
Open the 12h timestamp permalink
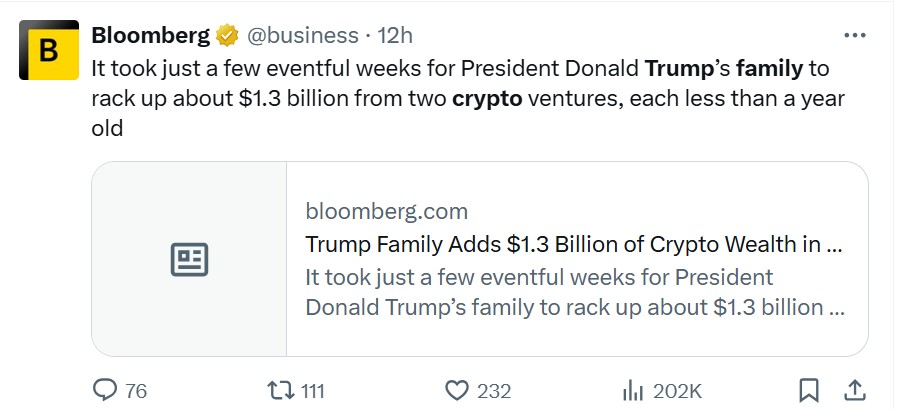point(395,36)
